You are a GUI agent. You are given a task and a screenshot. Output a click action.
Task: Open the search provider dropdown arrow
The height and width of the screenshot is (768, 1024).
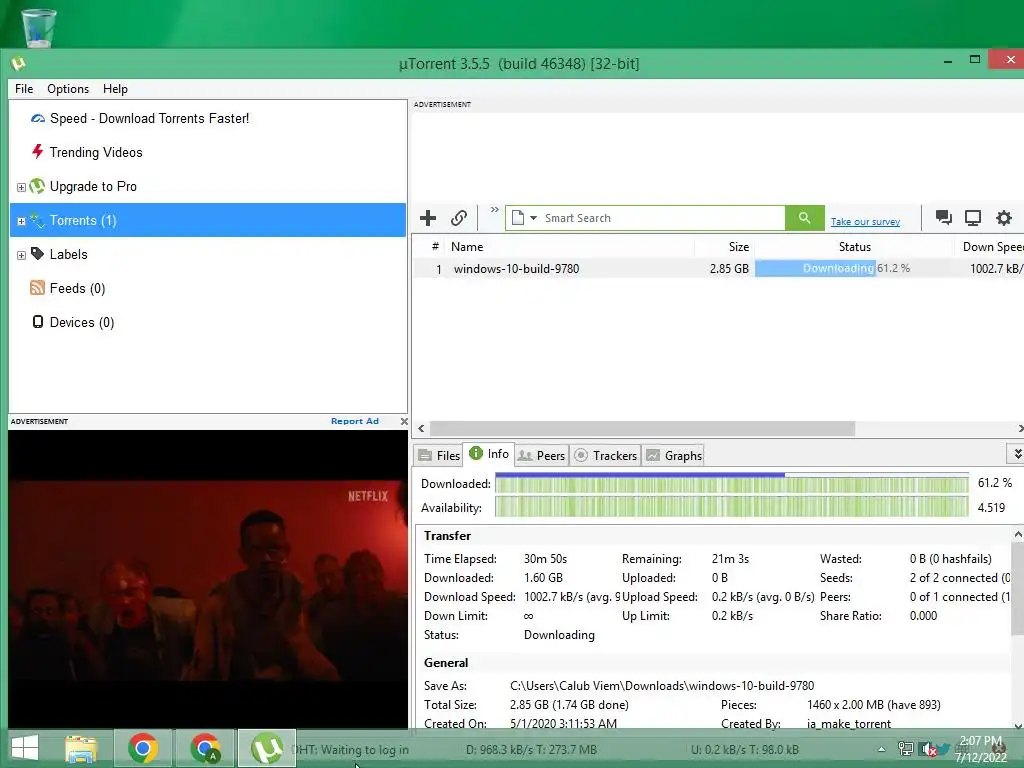click(533, 218)
